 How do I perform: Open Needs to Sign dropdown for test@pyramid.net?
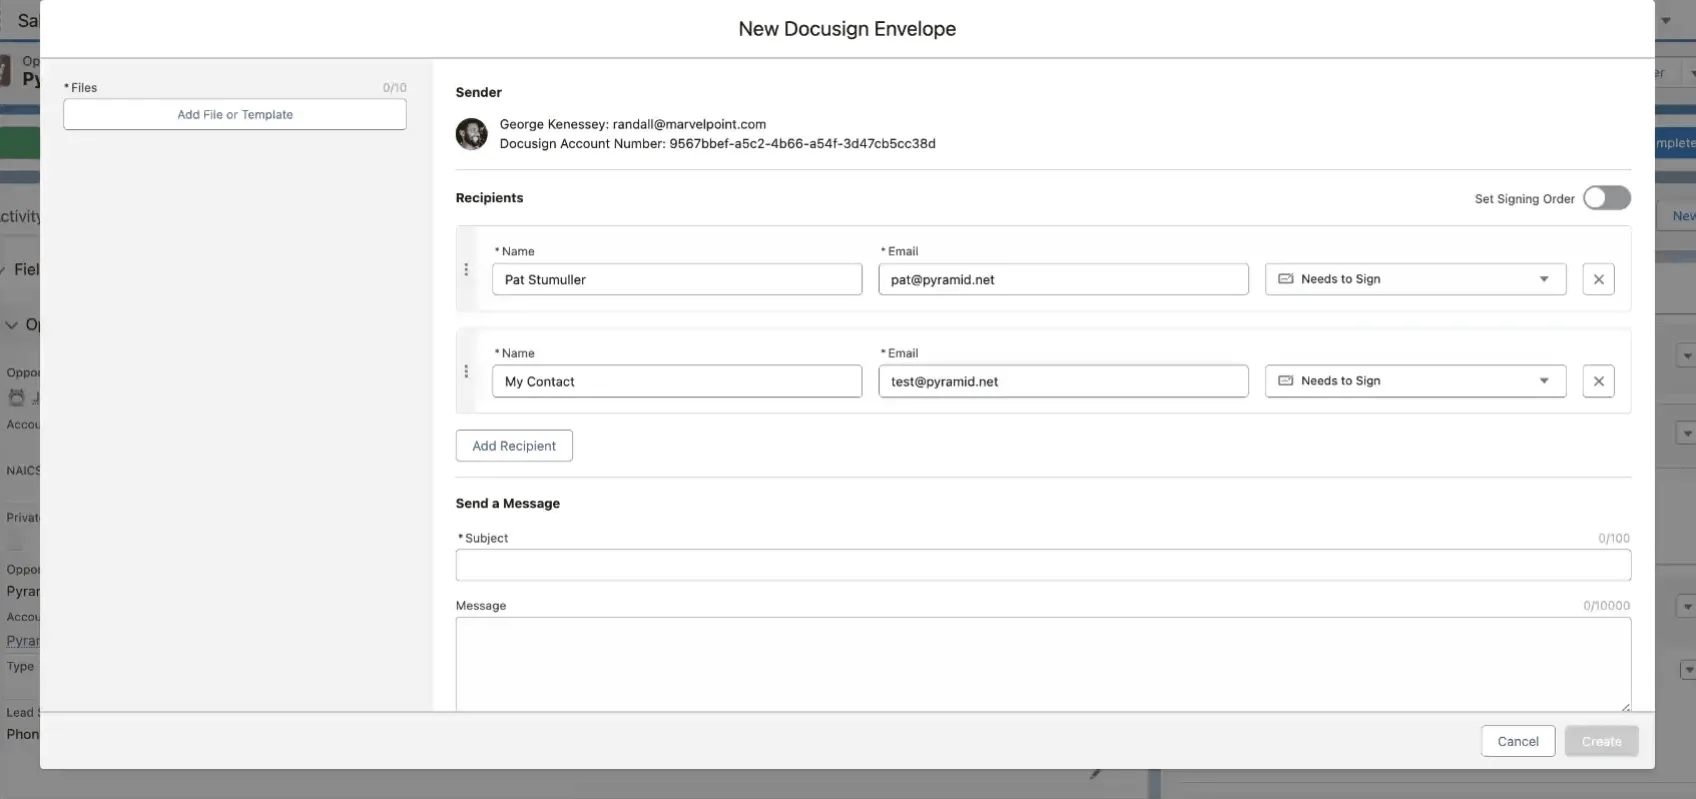coord(1415,381)
